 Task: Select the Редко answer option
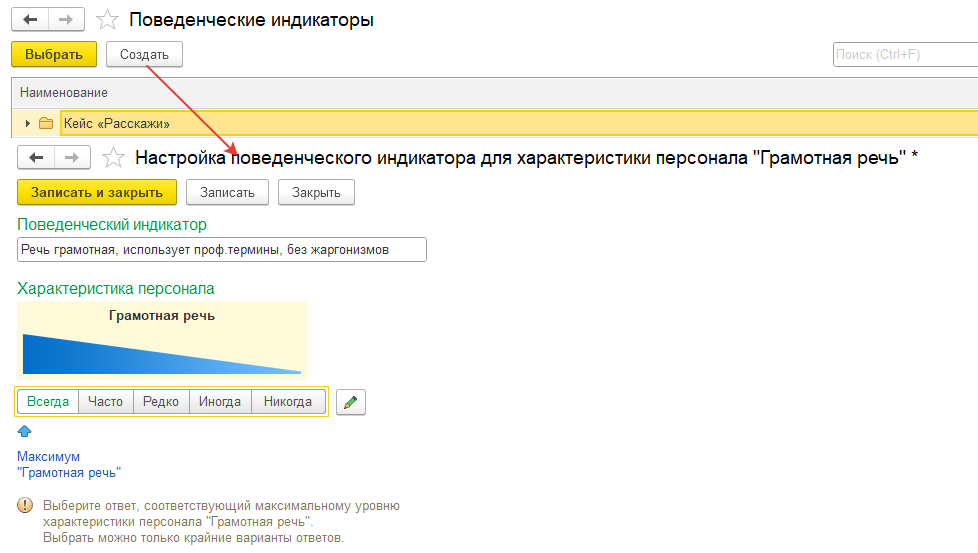161,402
